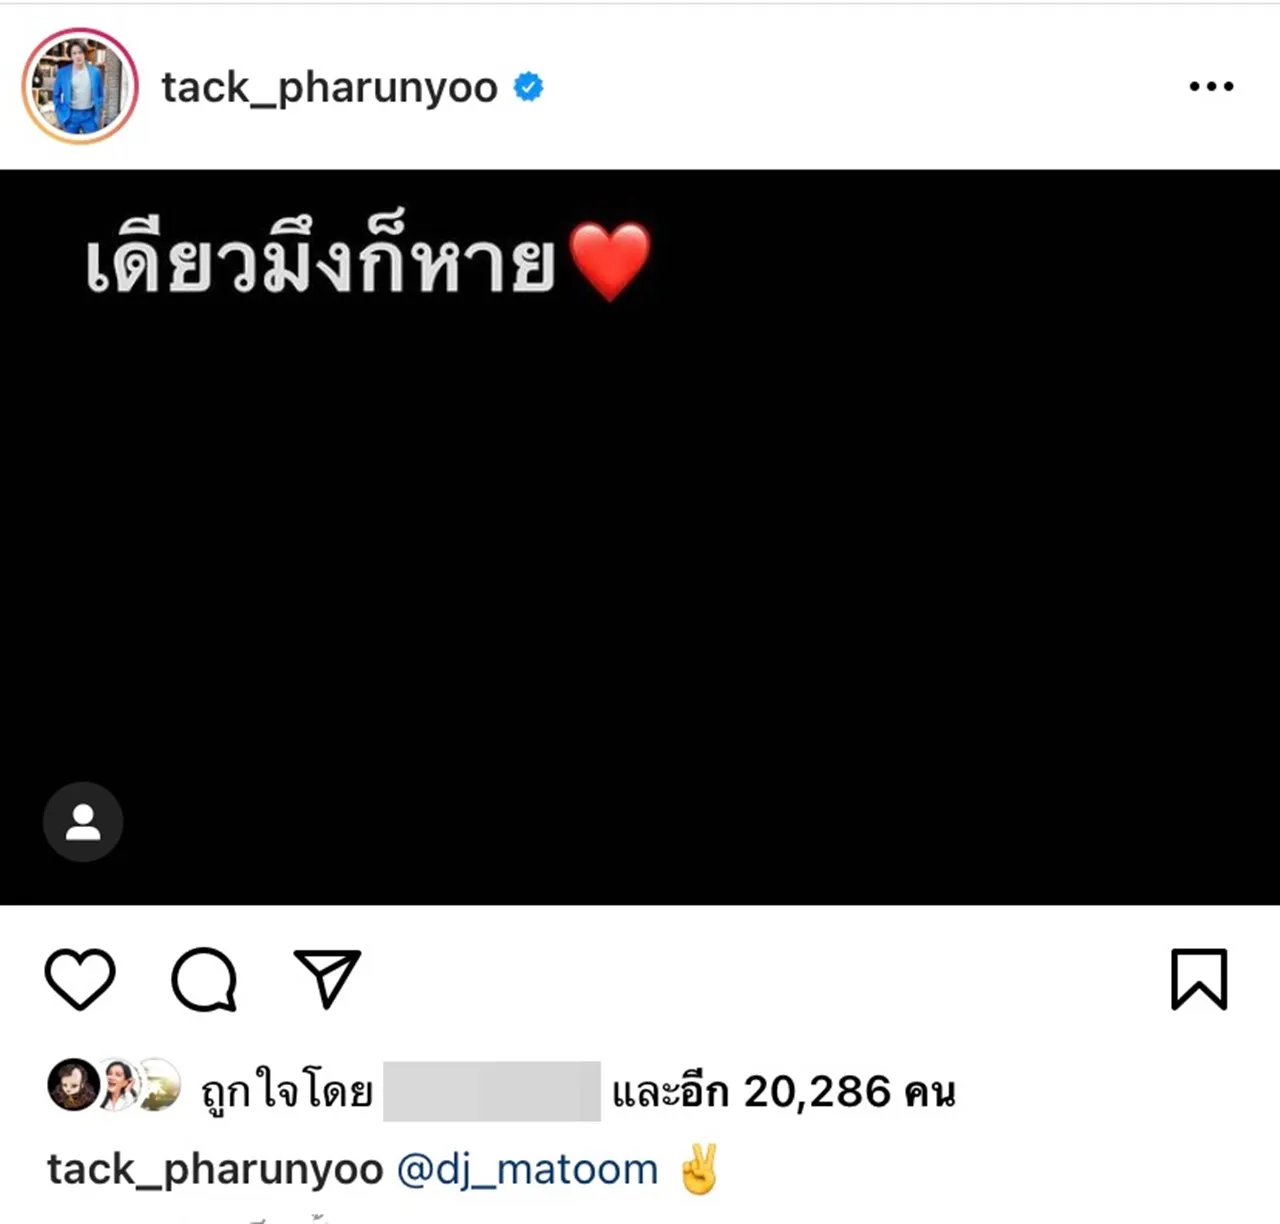This screenshot has height=1224, width=1280.
Task: Open the first liker avatar thumbnail
Action: pyautogui.click(x=72, y=1085)
